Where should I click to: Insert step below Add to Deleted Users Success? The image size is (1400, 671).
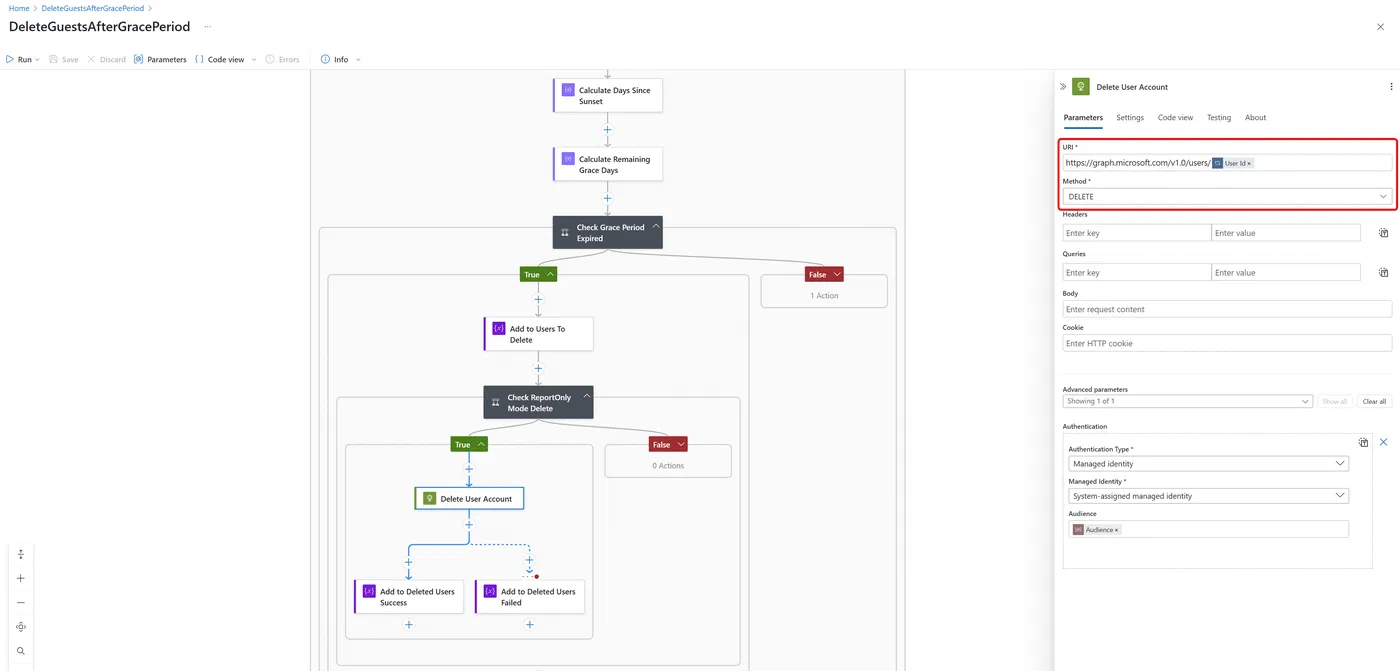point(409,625)
